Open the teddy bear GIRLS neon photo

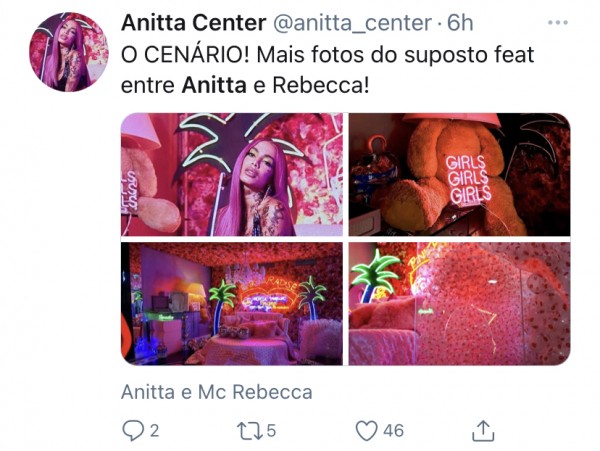point(459,174)
